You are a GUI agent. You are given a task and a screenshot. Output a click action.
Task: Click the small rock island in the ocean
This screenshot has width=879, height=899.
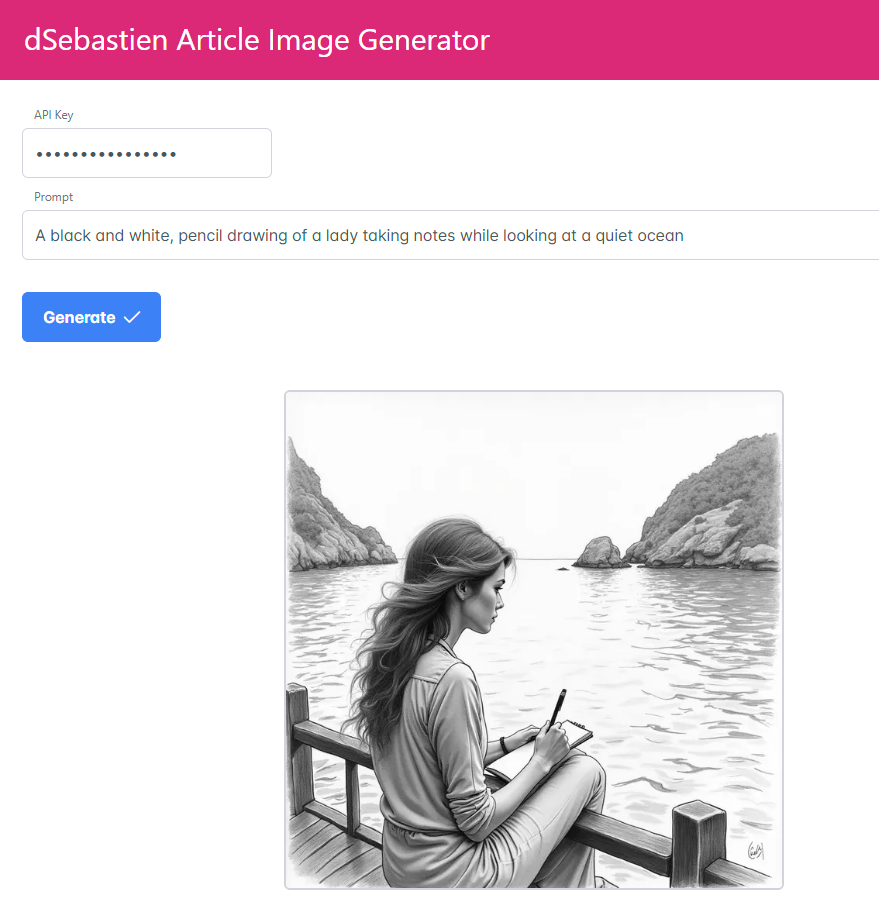600,552
